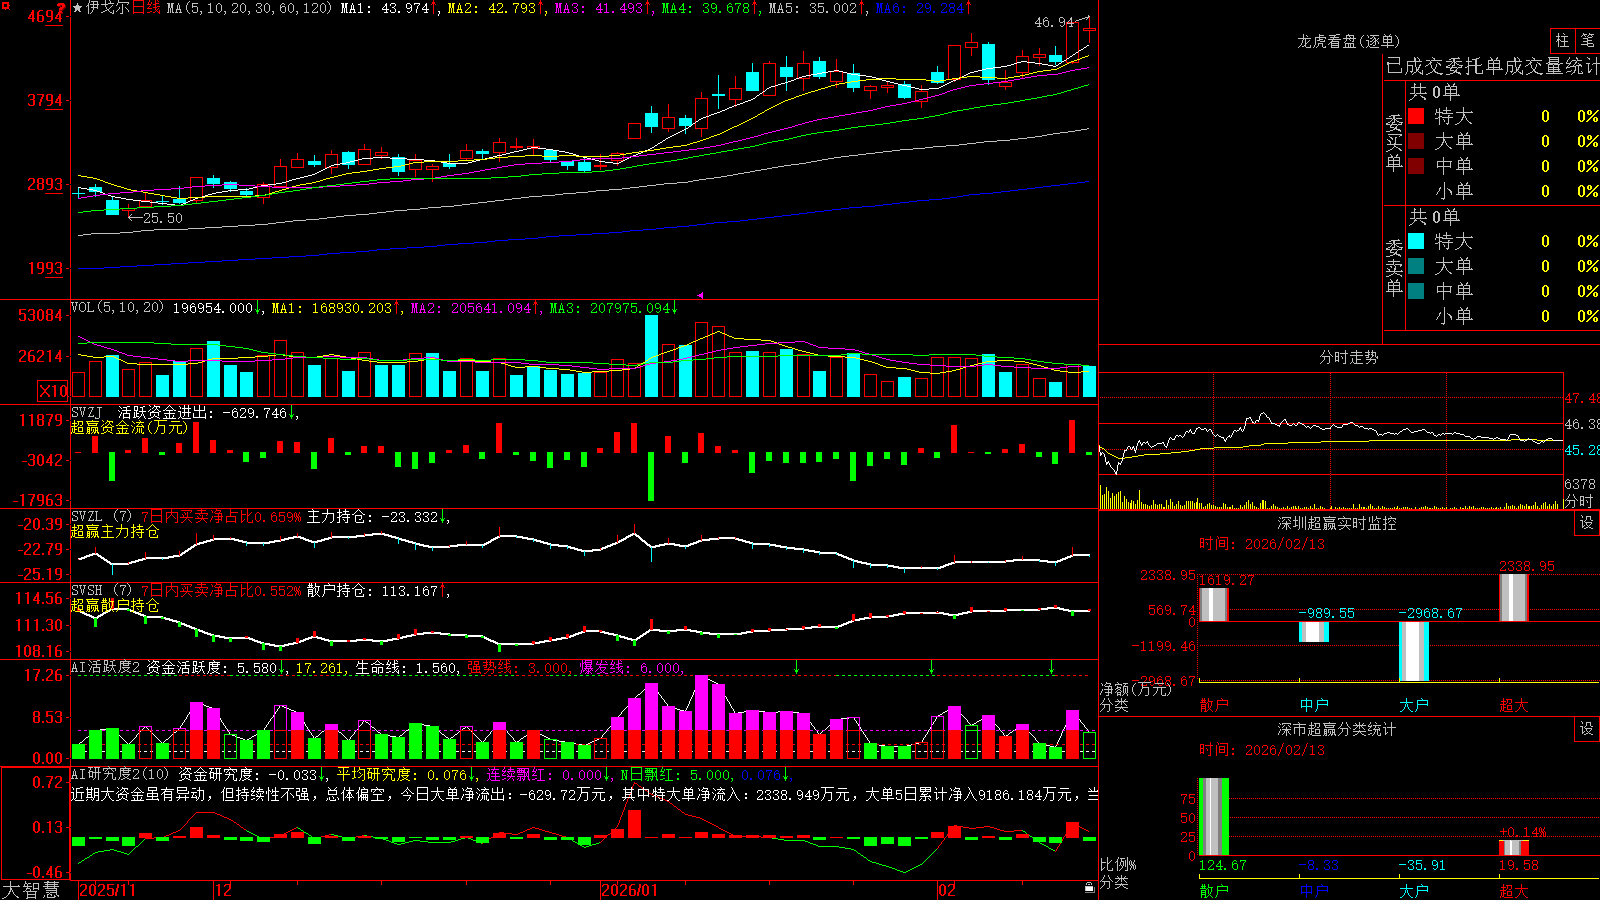Click the VOL(5,10,20) indicator label

(117, 308)
